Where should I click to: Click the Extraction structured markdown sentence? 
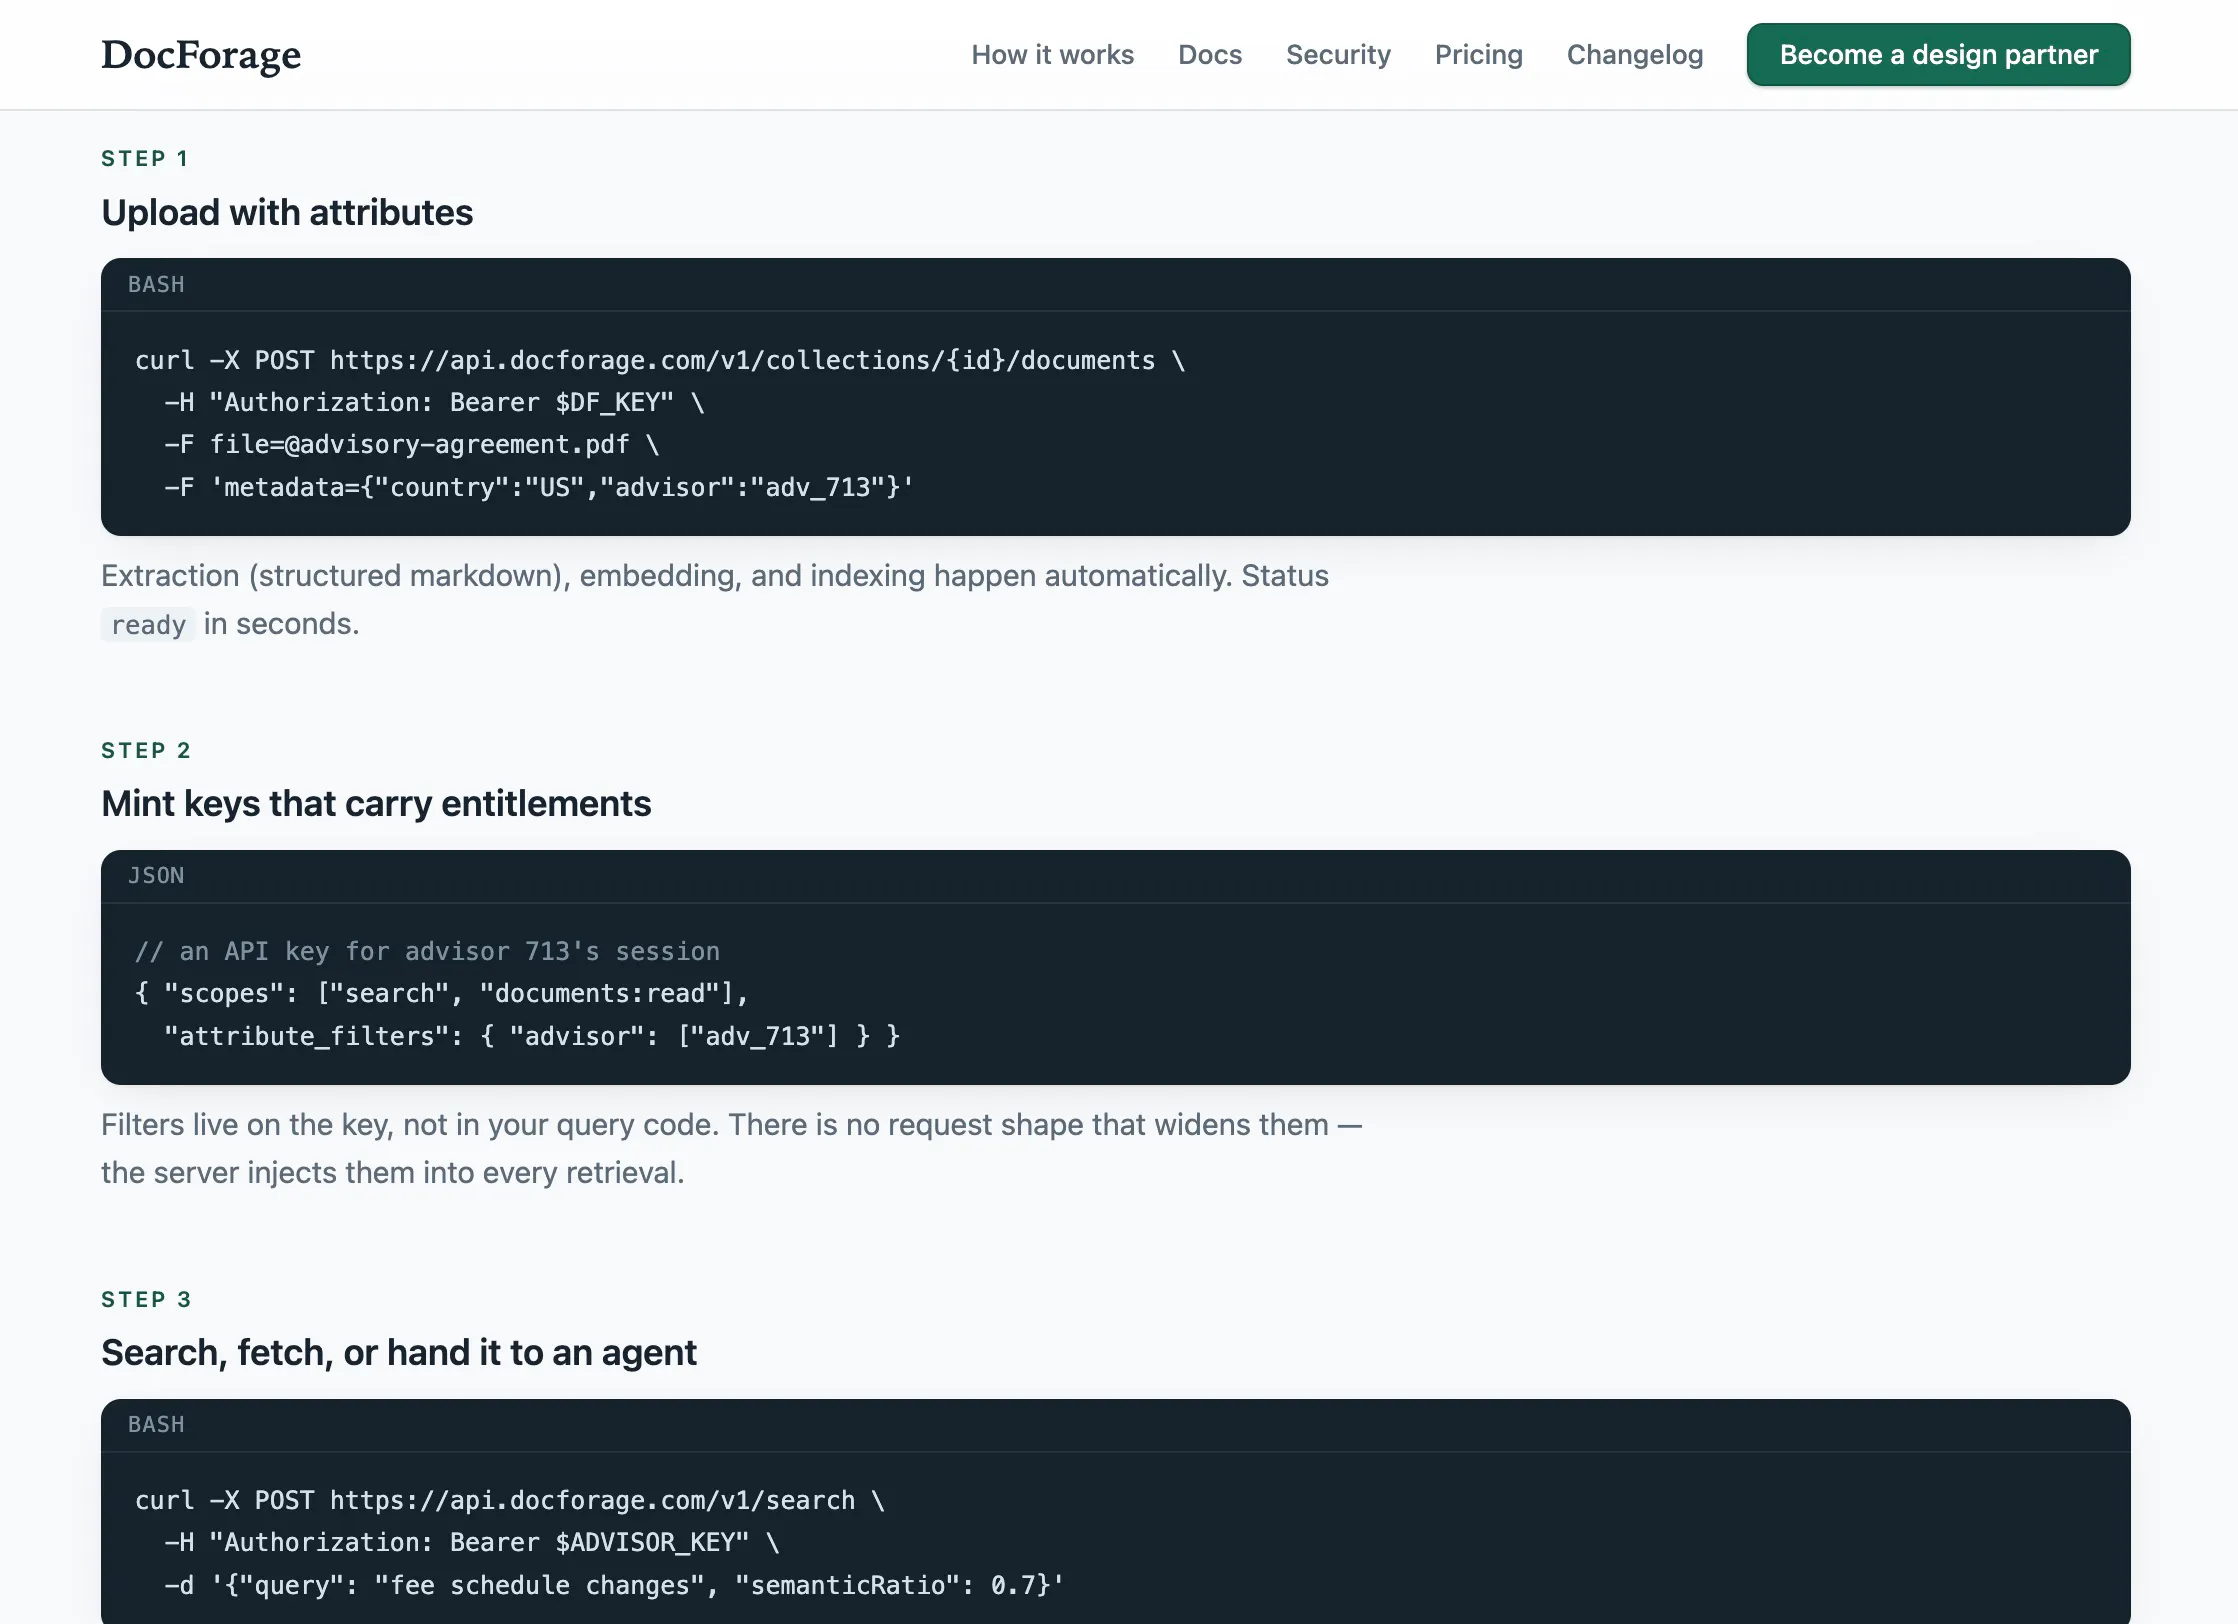[x=715, y=600]
